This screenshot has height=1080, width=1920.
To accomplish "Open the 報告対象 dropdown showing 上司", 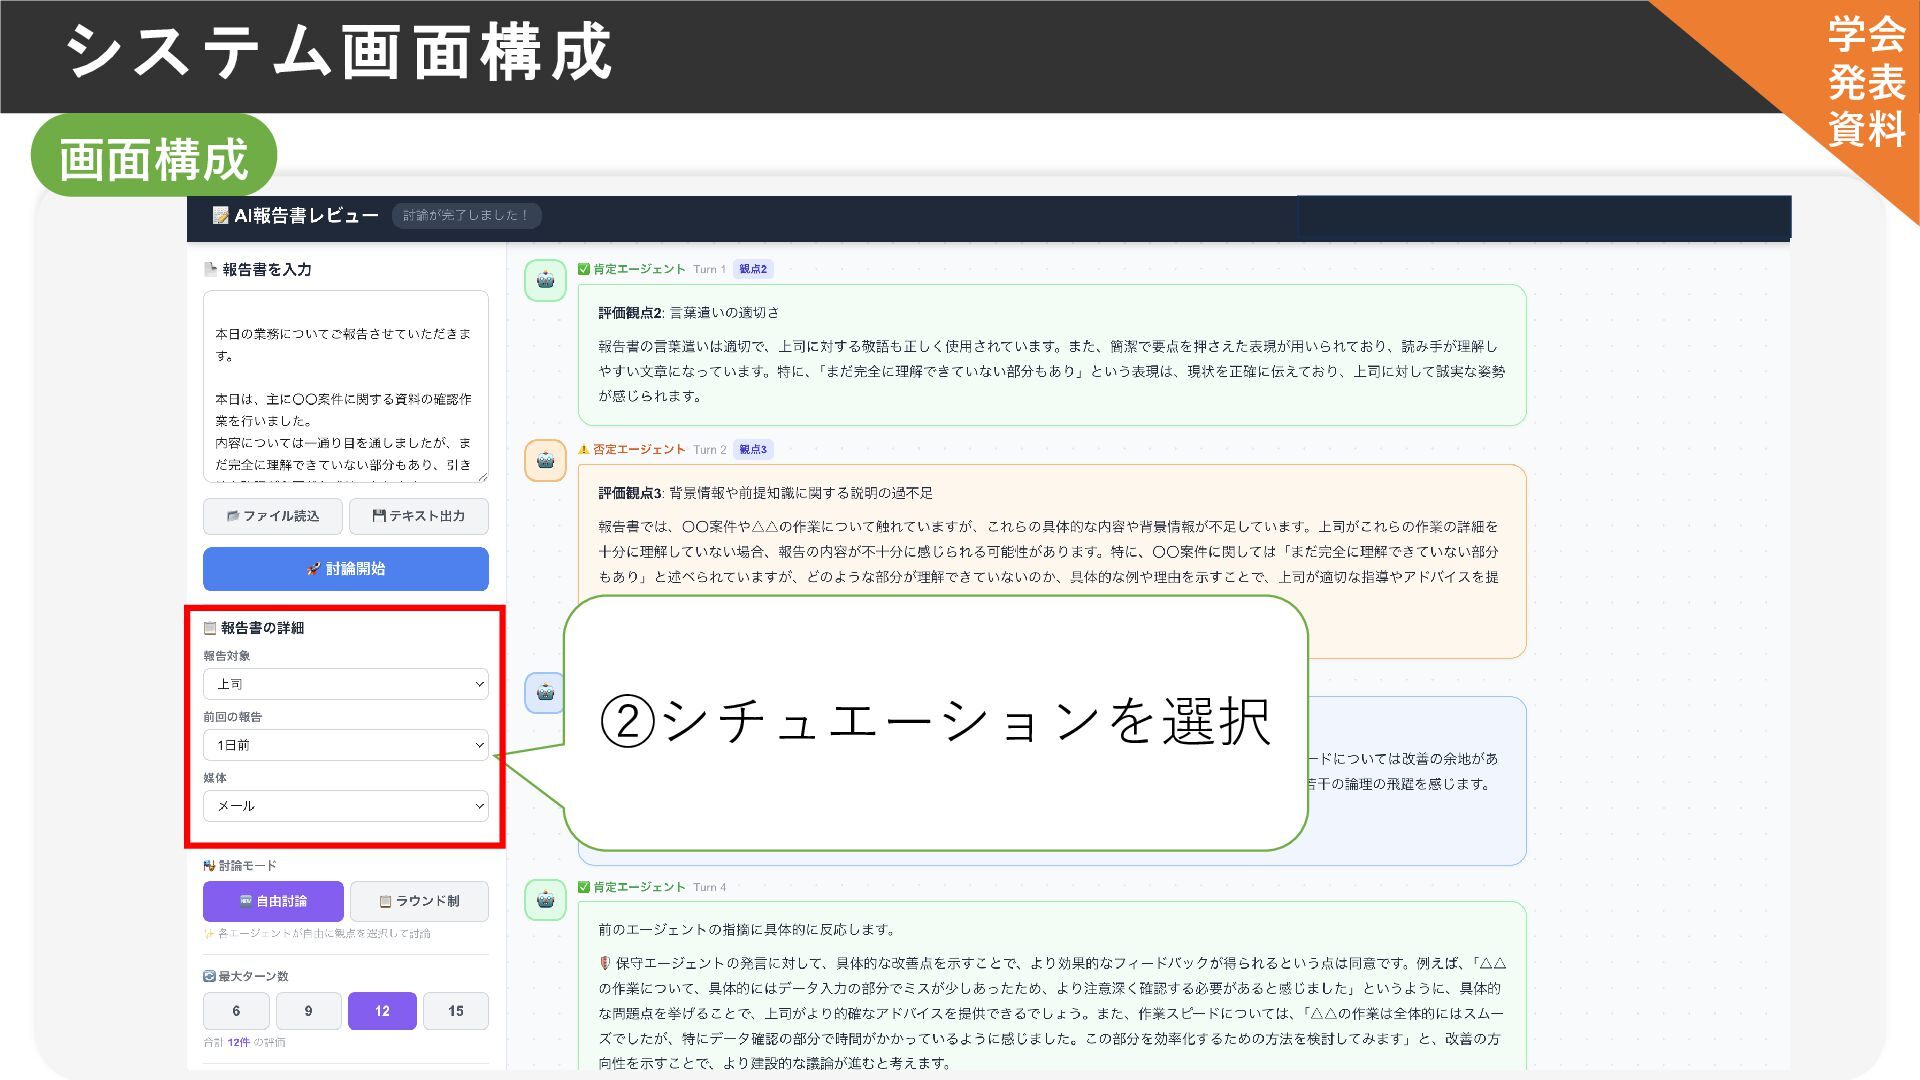I will click(345, 684).
